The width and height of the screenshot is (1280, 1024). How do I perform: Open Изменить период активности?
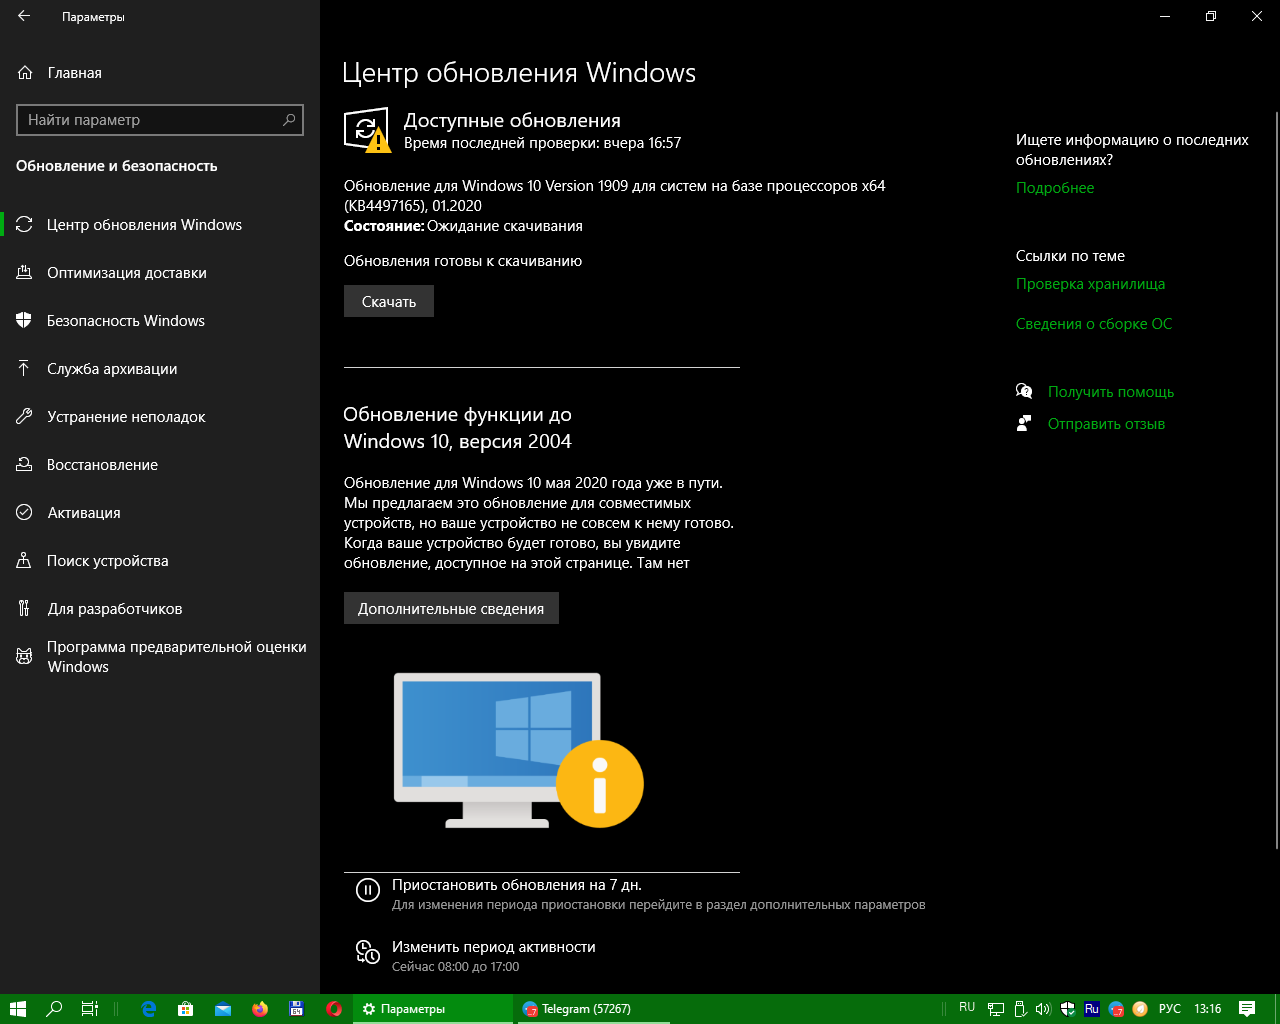[493, 947]
